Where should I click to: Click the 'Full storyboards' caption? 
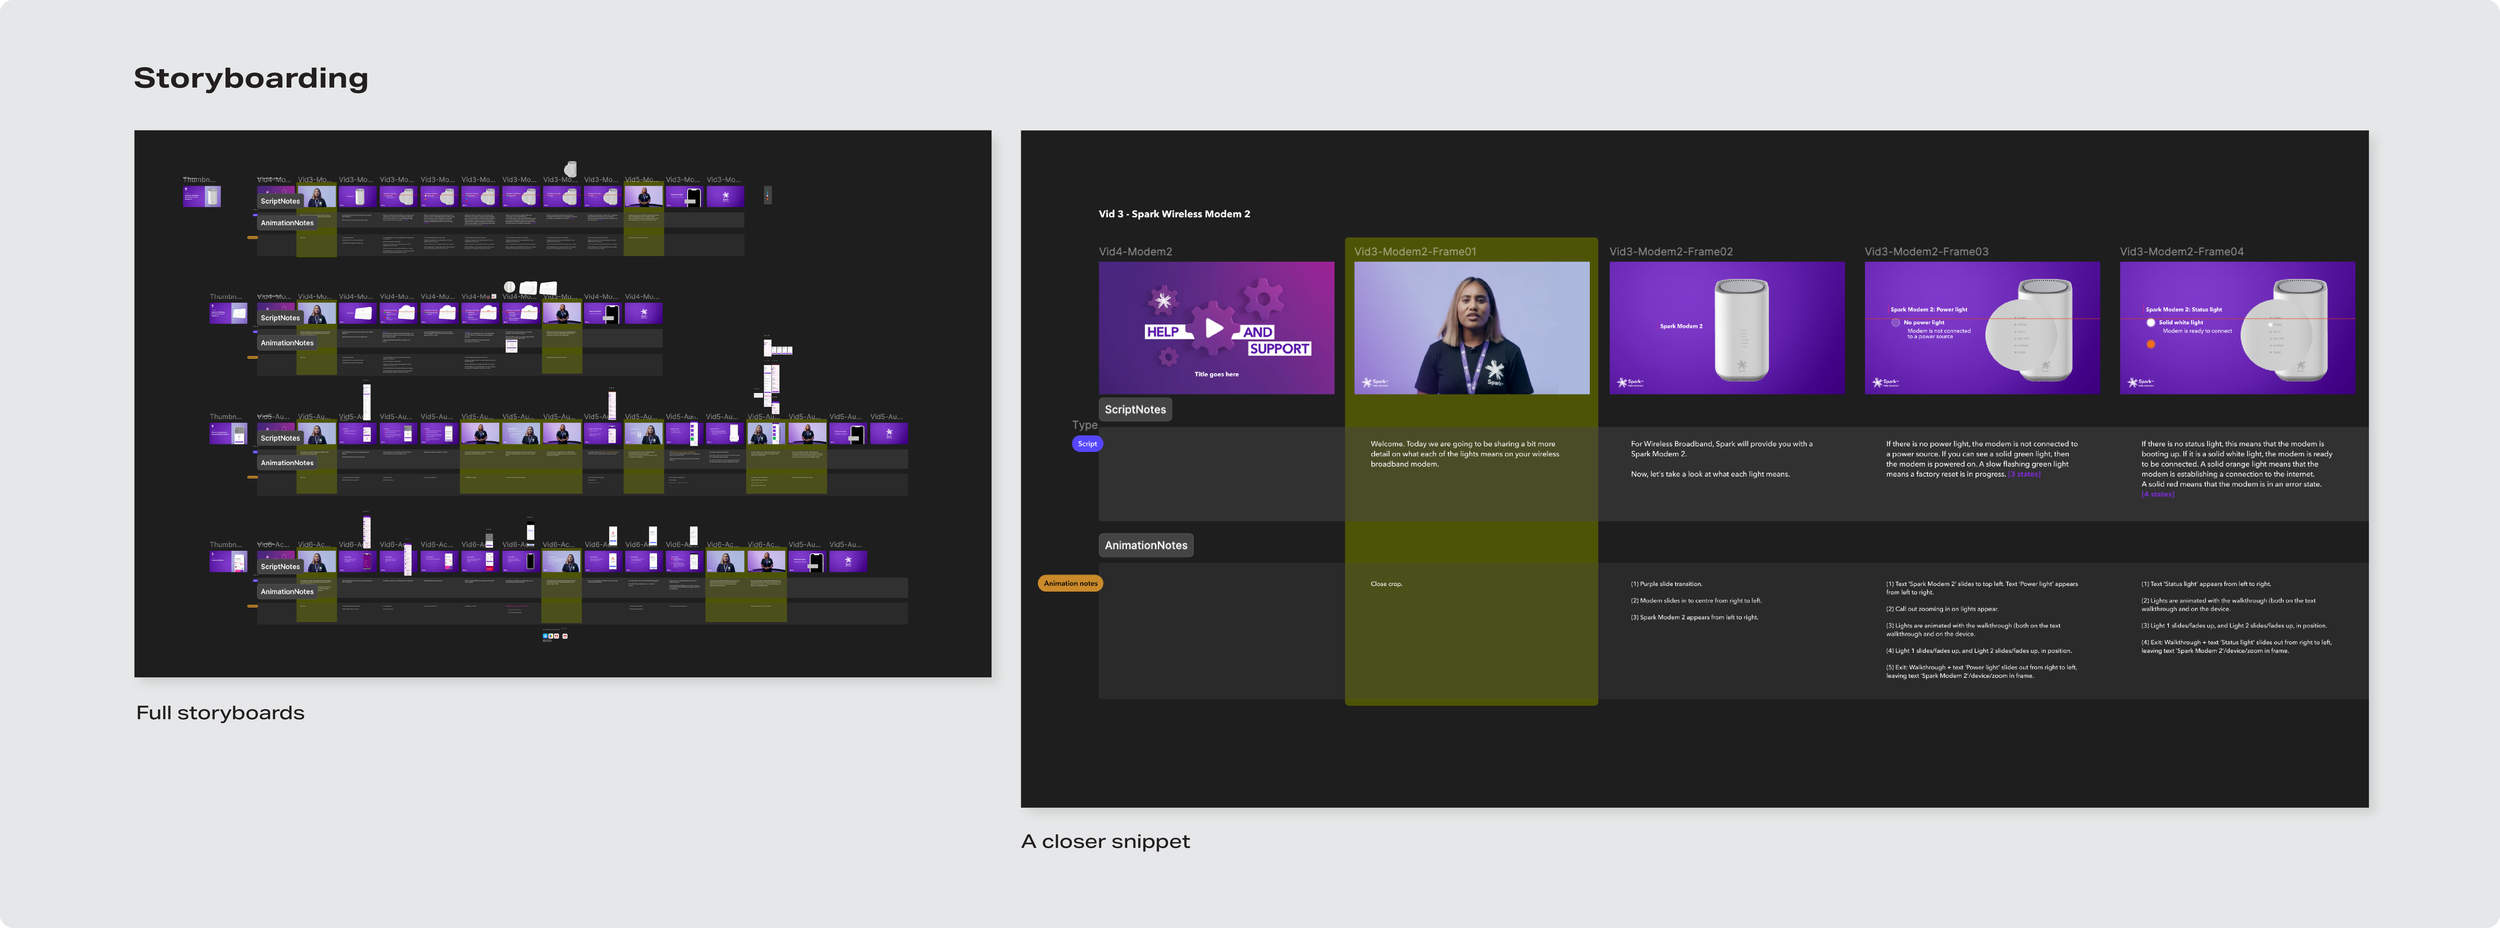click(220, 713)
